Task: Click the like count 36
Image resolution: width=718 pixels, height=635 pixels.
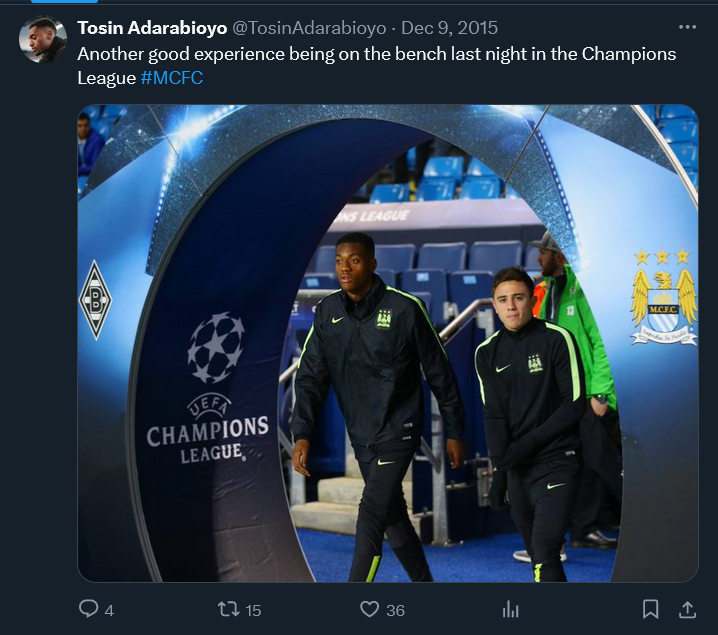Action: [x=395, y=610]
